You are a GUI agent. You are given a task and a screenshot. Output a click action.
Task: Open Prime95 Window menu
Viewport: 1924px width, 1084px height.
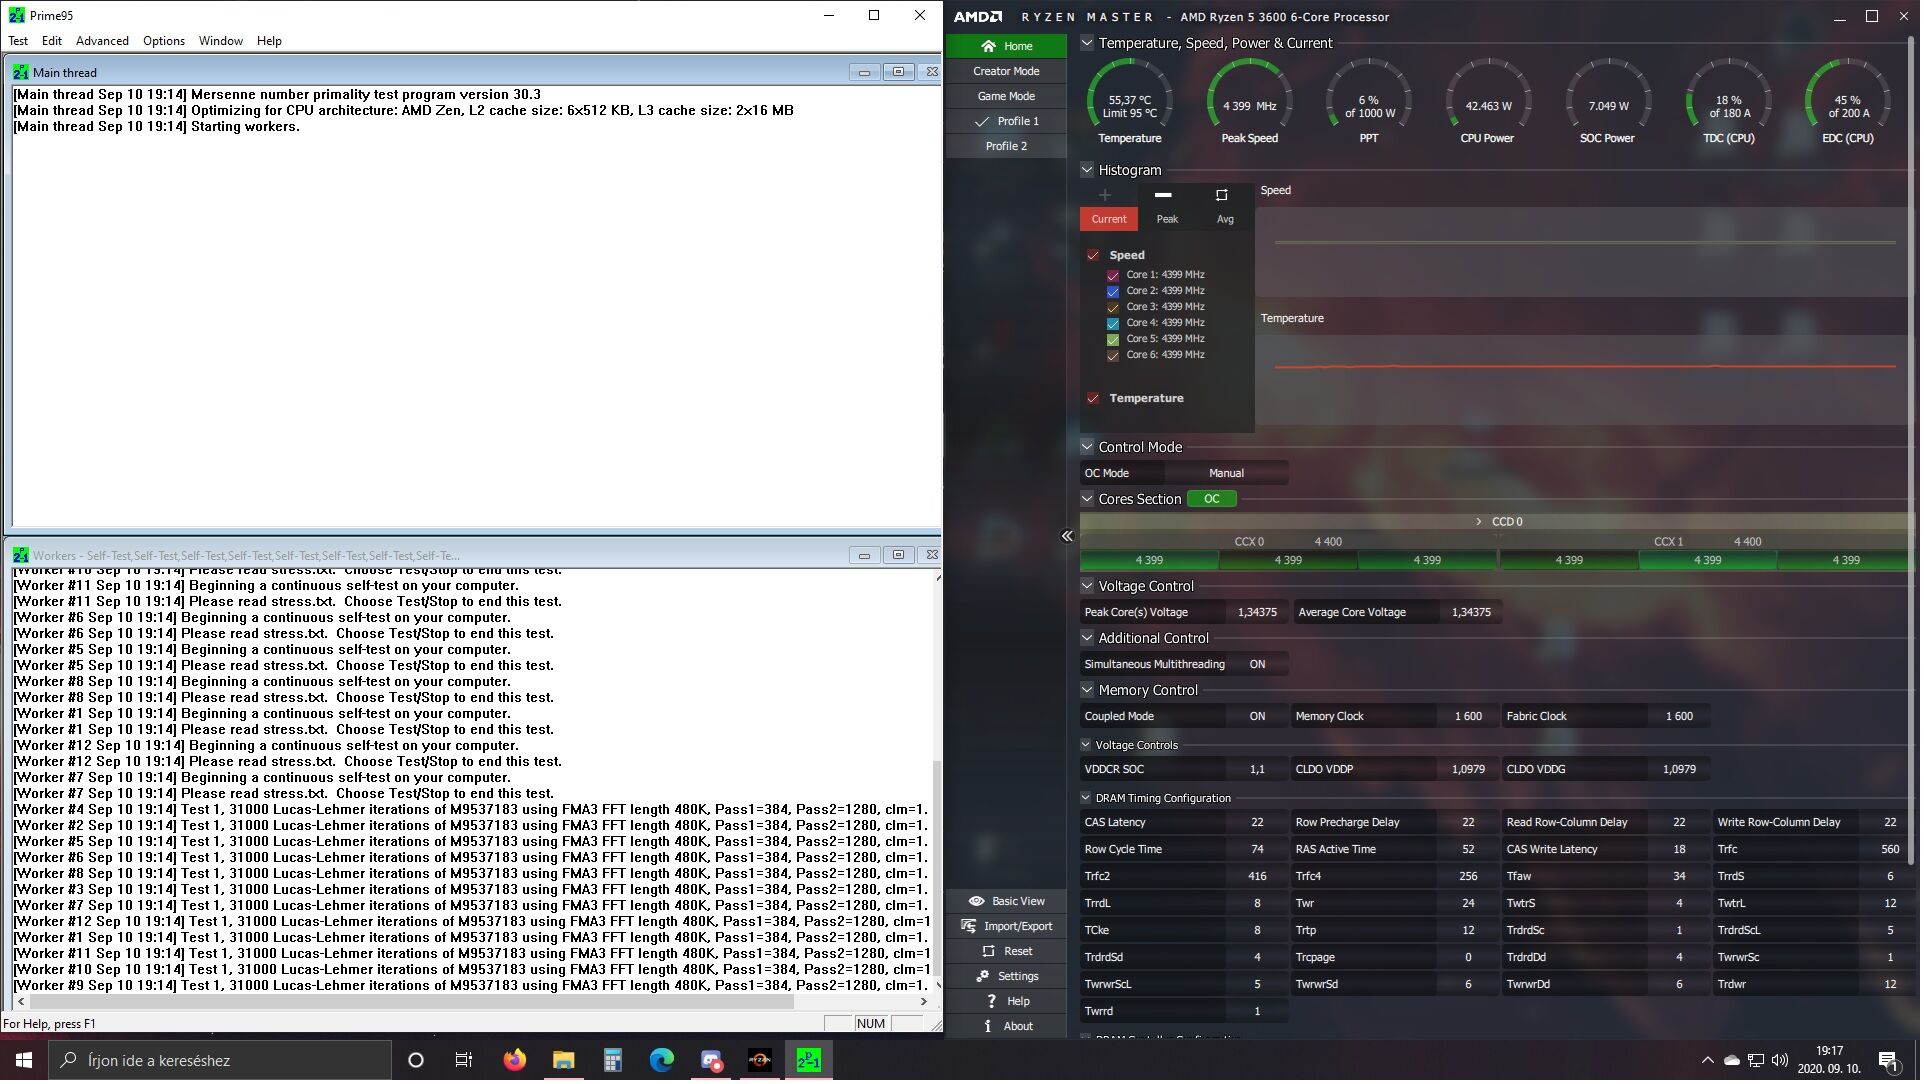[x=221, y=41]
